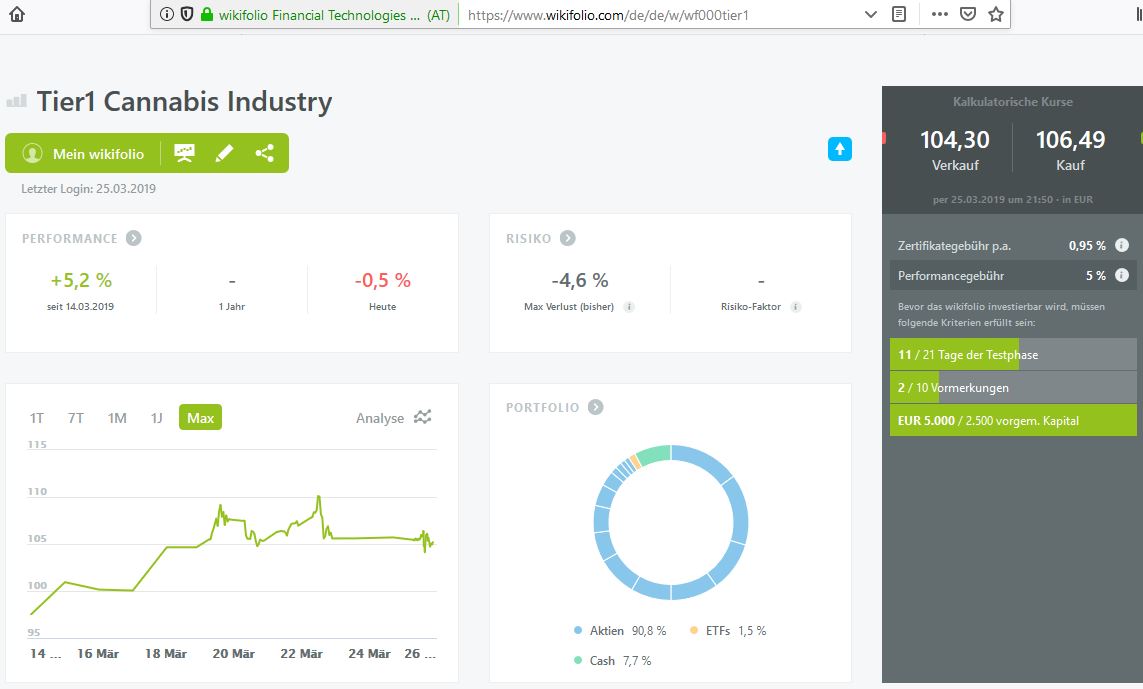Viewport: 1143px width, 689px height.
Task: Click the URL address bar field
Action: pyautogui.click(x=660, y=15)
